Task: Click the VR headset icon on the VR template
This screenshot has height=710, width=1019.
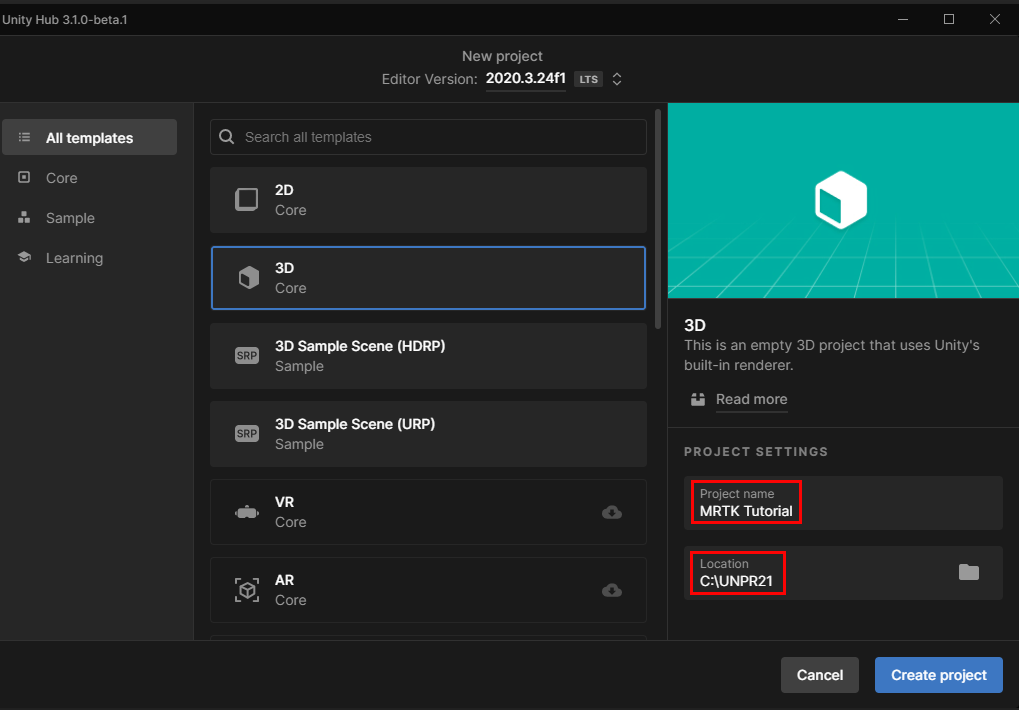Action: point(246,511)
